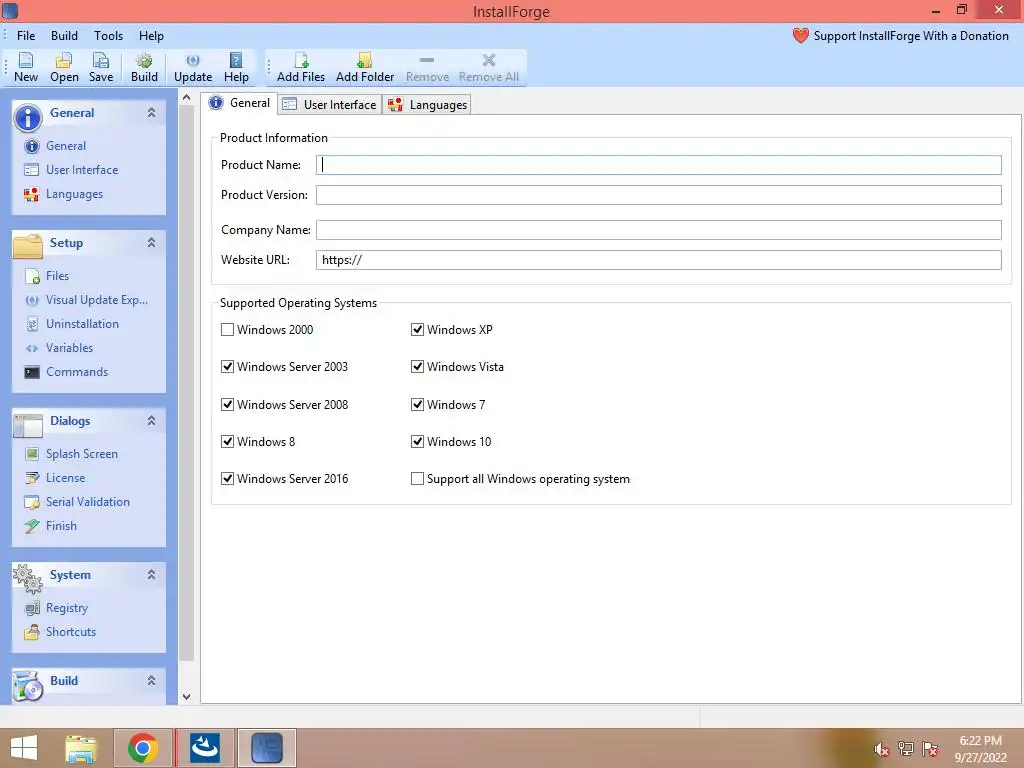
Task: Uncheck the Windows 8 checkbox
Action: tap(227, 442)
